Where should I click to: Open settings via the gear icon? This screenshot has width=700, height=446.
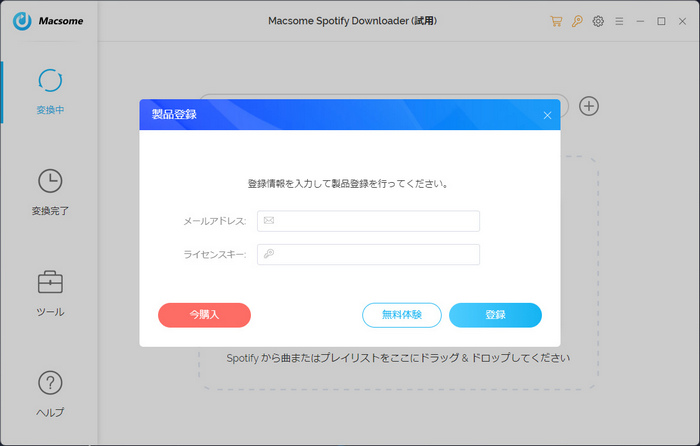pos(598,21)
